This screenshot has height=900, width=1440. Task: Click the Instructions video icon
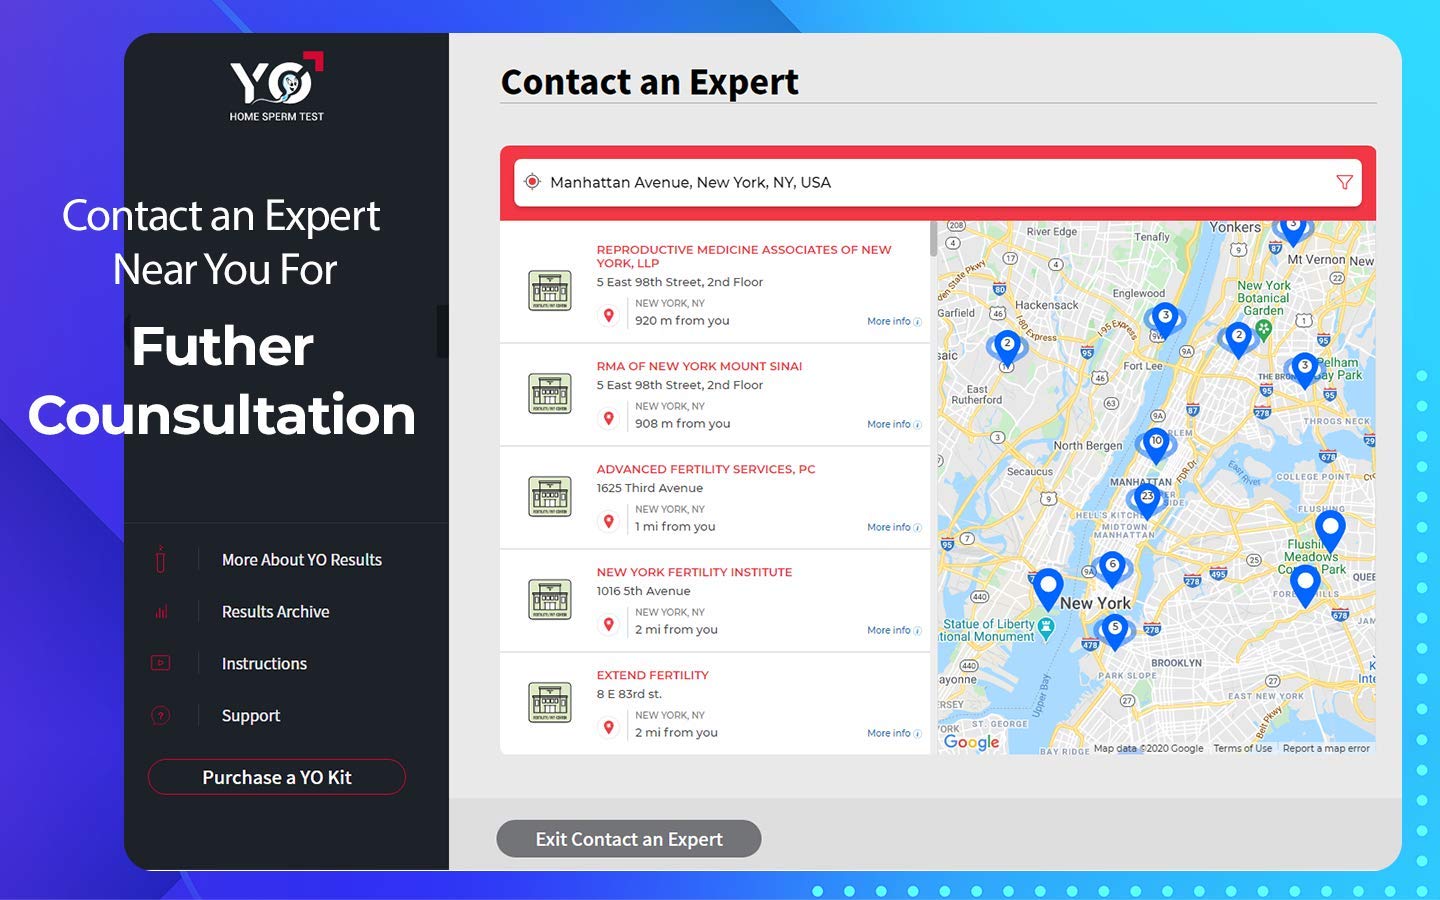point(160,664)
